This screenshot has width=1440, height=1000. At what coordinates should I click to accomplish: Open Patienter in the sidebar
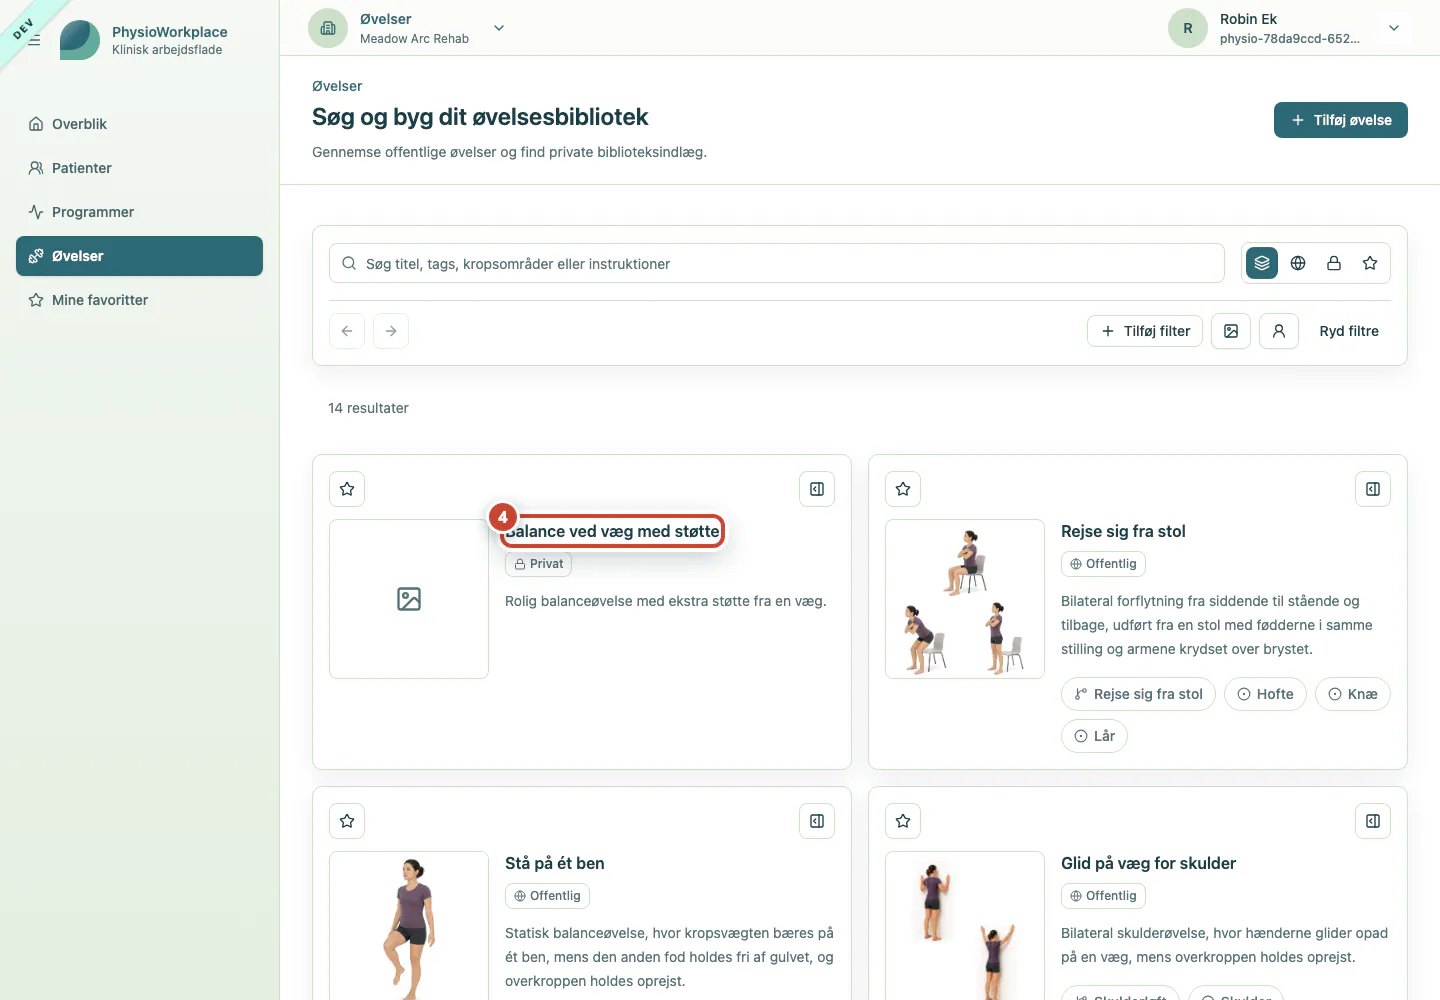139,168
